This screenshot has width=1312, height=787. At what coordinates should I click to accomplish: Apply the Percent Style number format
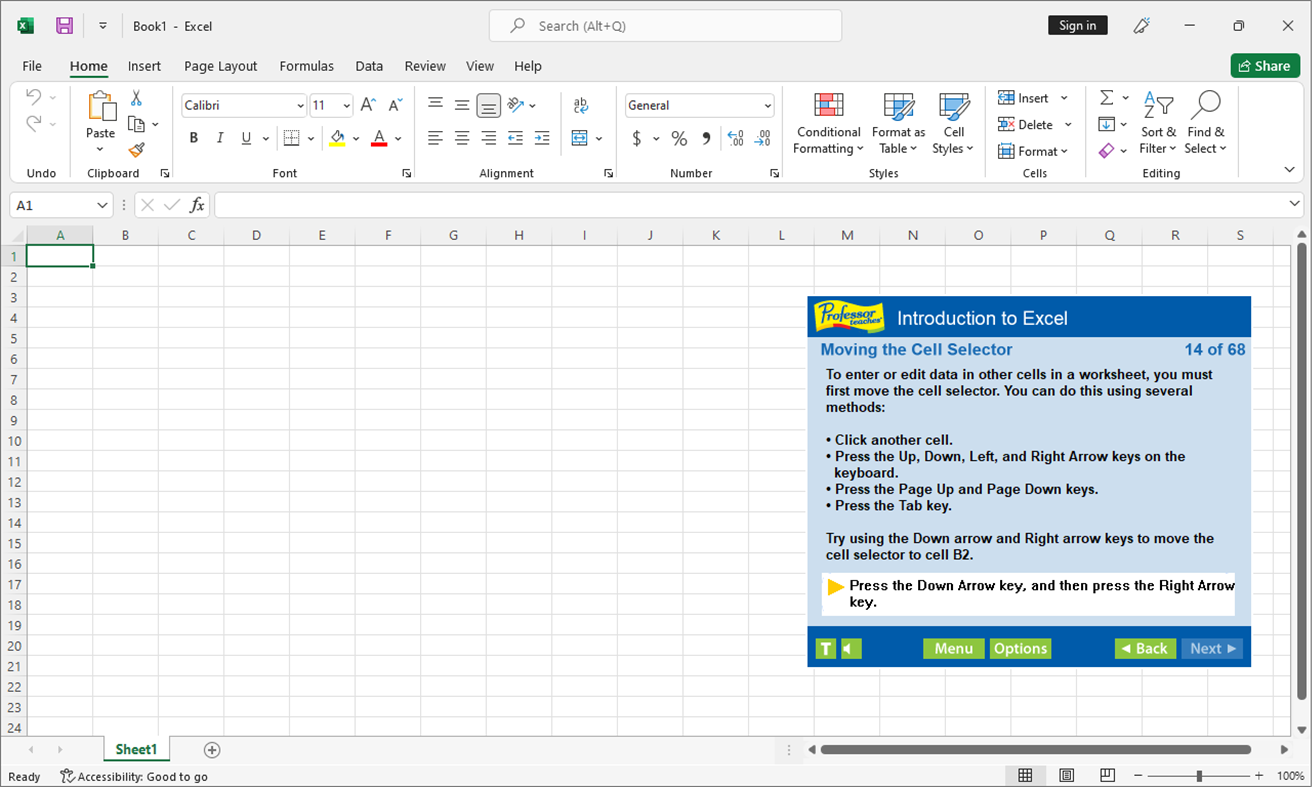pos(679,138)
